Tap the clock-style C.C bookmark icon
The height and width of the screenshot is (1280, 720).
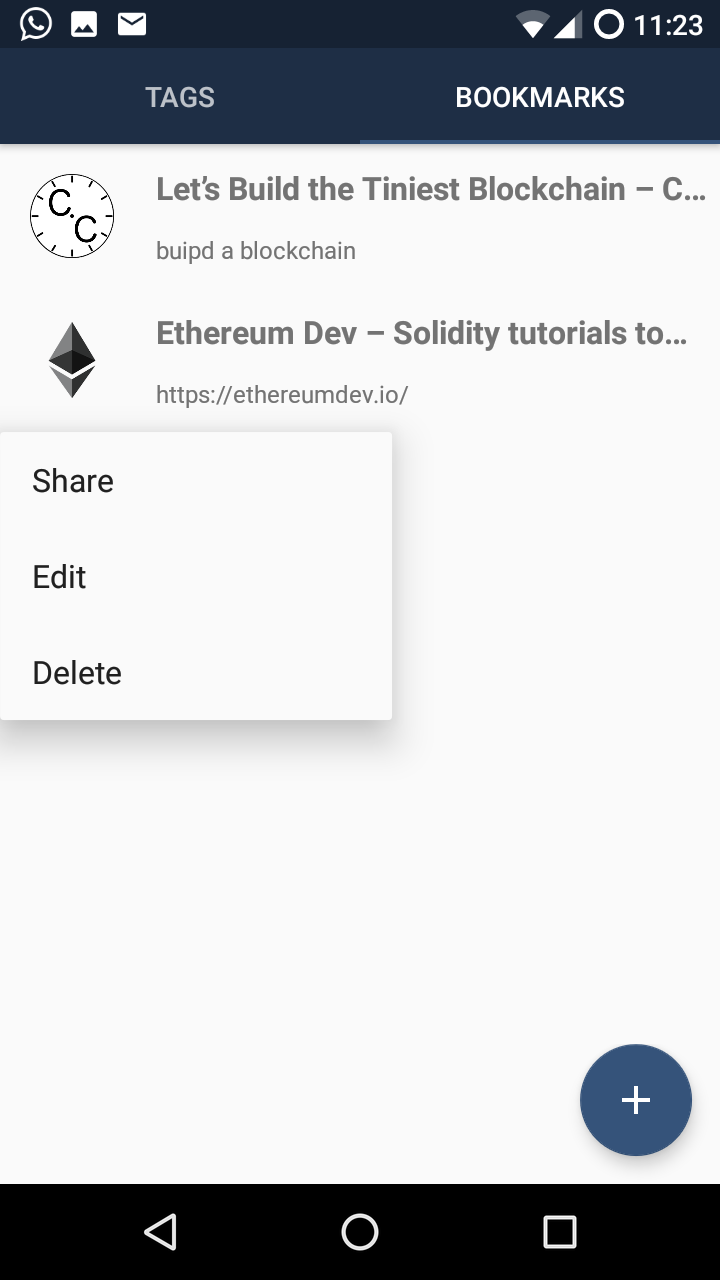(72, 216)
